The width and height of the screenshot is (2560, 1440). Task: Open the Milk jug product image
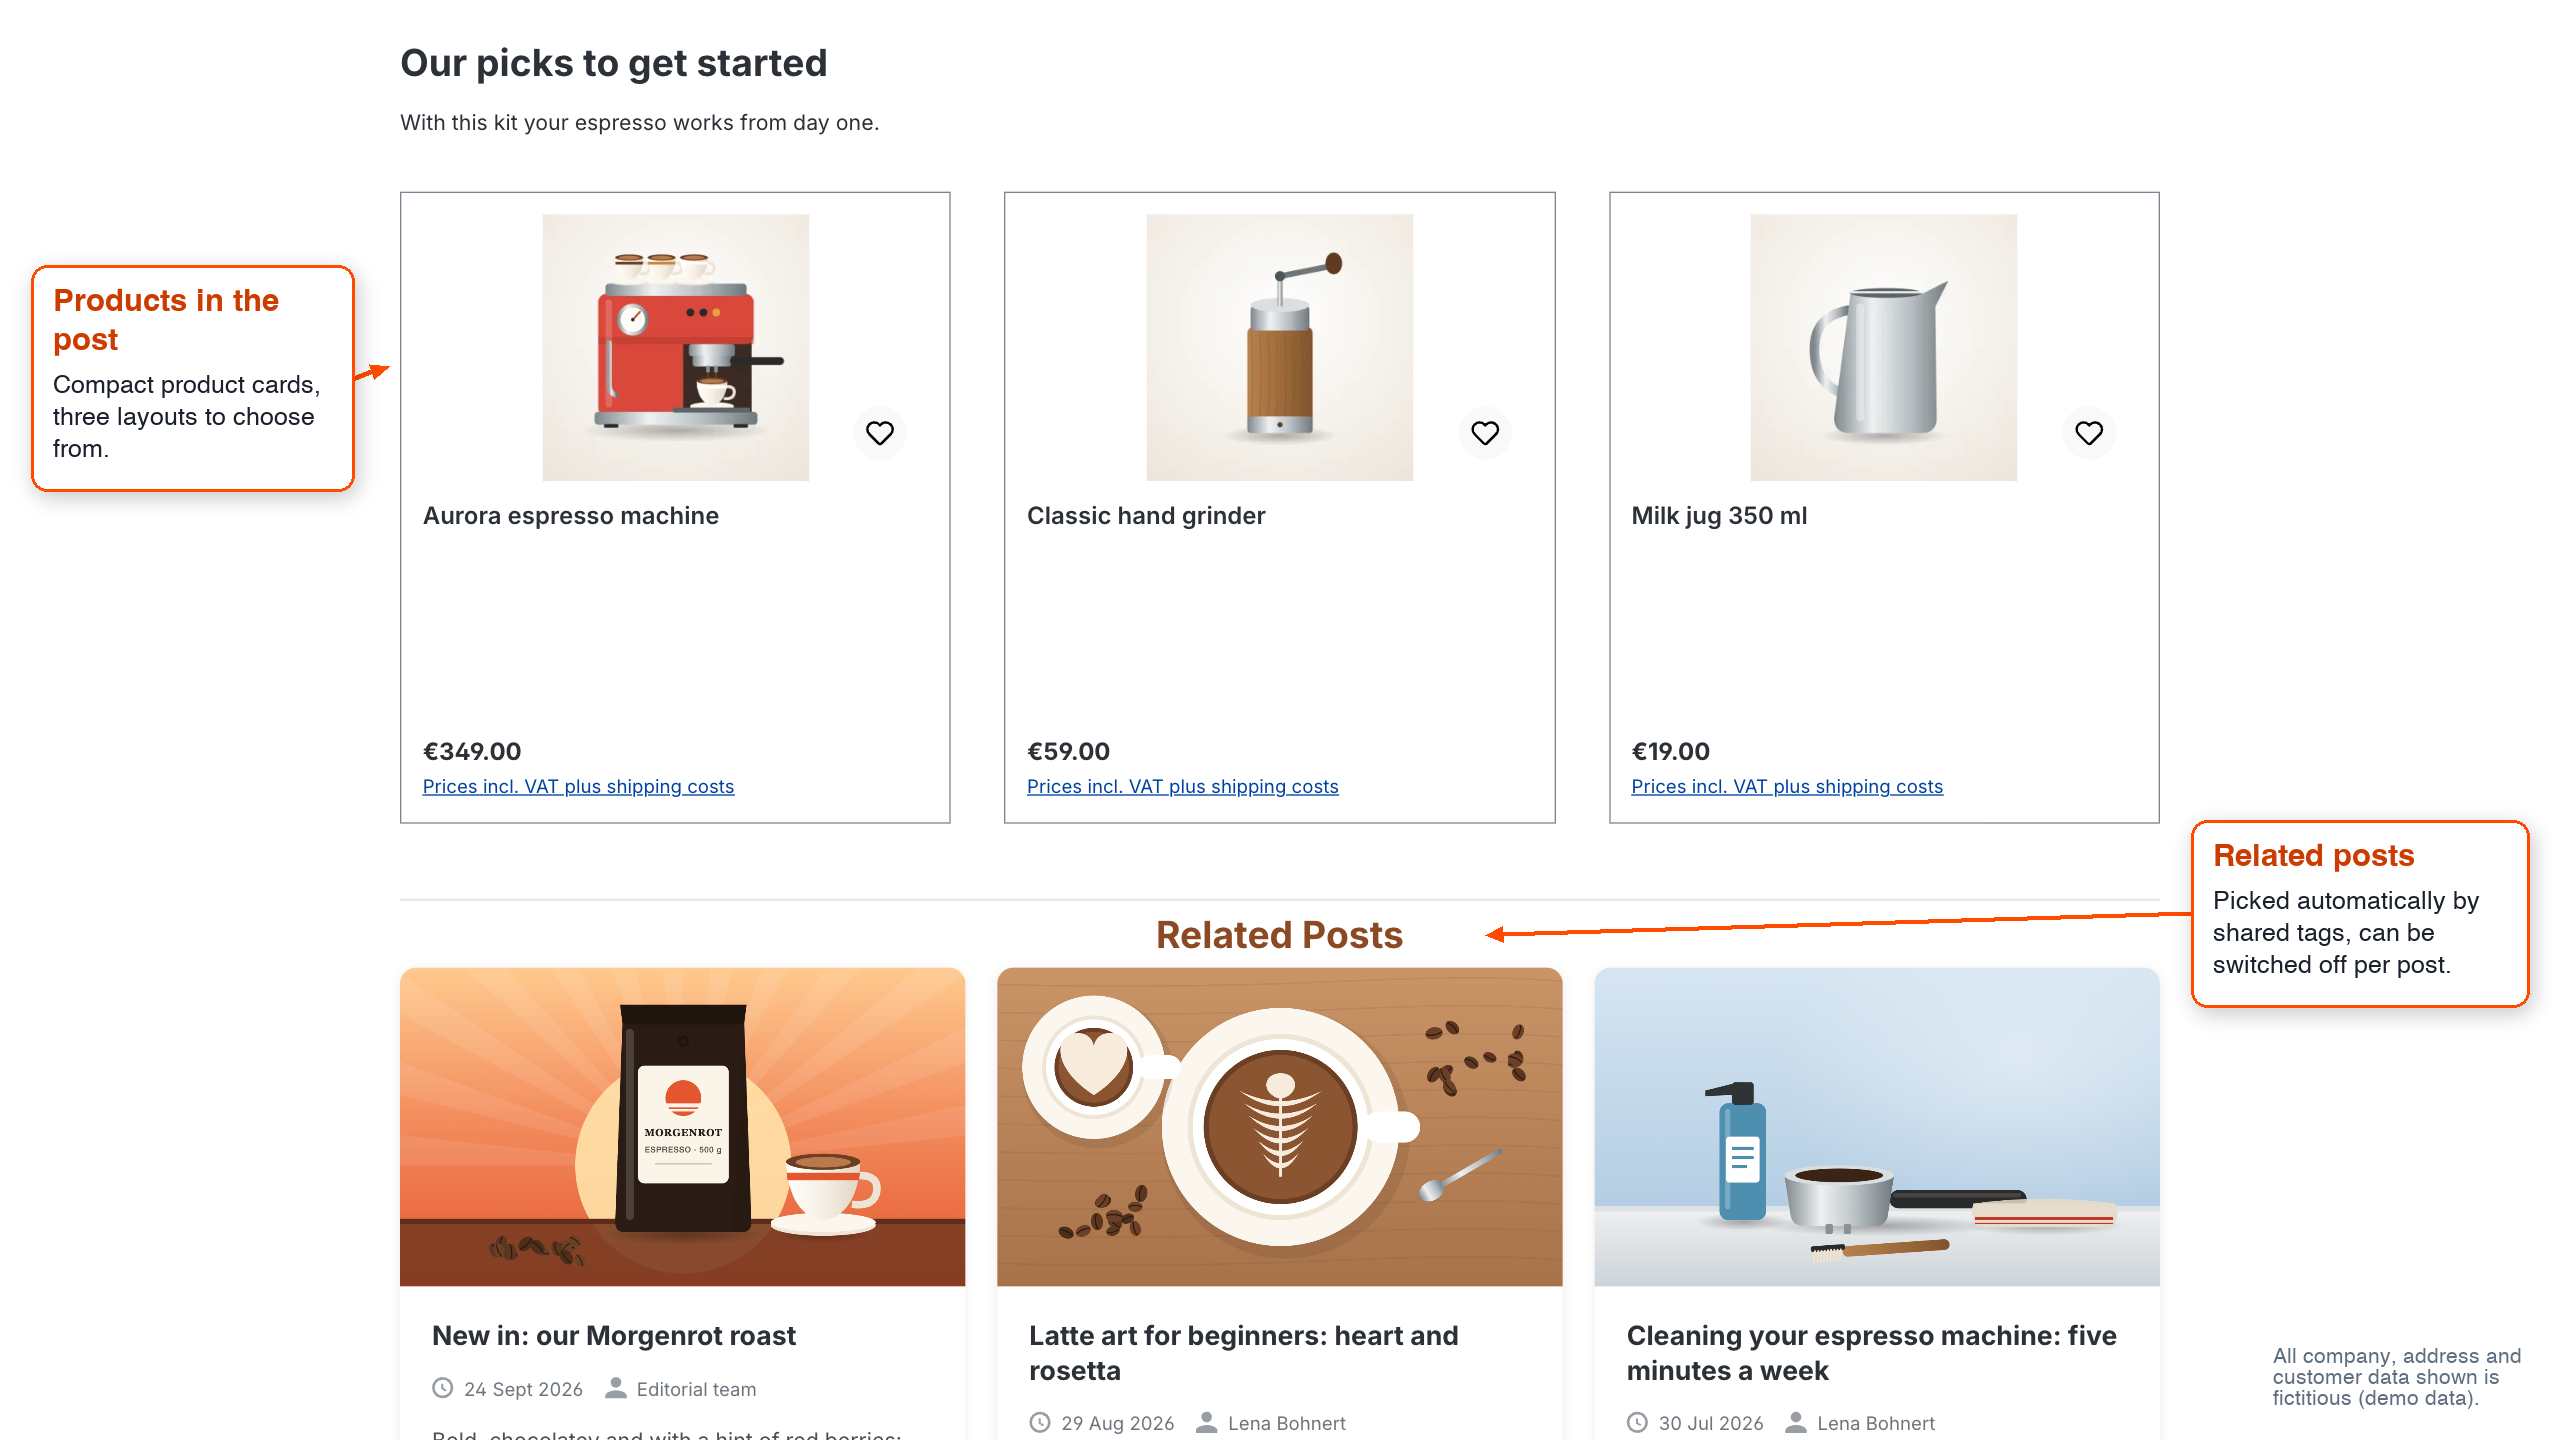point(1883,347)
